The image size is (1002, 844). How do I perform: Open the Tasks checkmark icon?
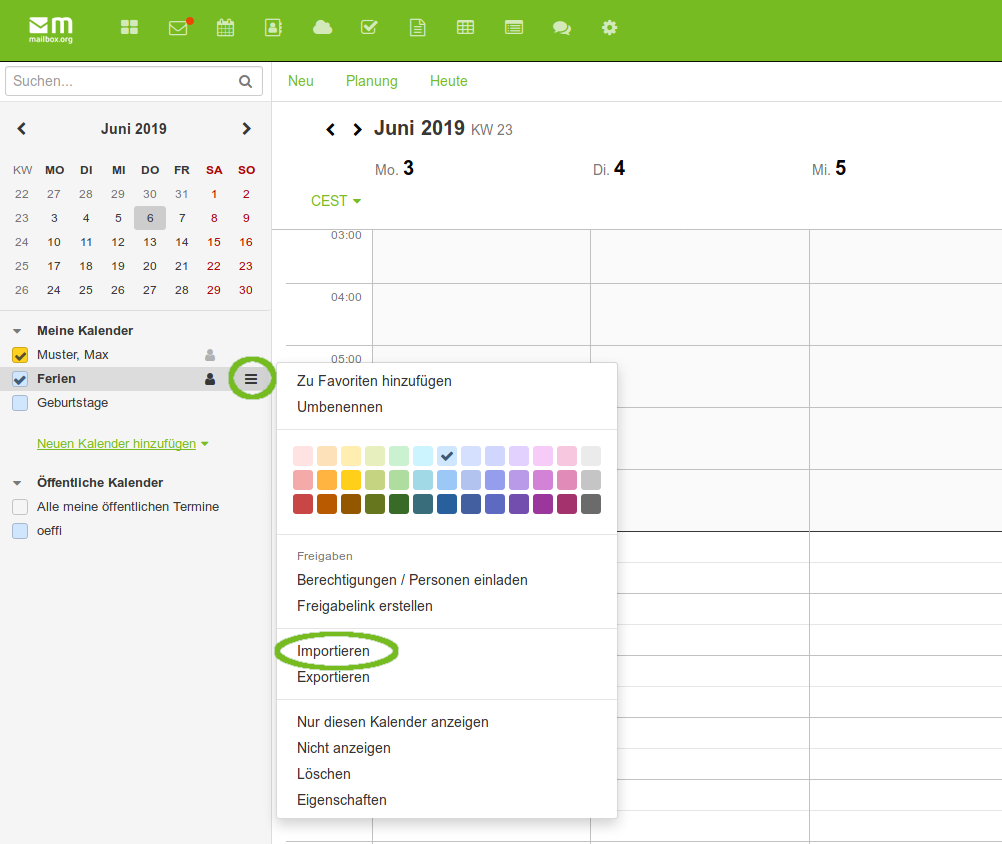[369, 27]
